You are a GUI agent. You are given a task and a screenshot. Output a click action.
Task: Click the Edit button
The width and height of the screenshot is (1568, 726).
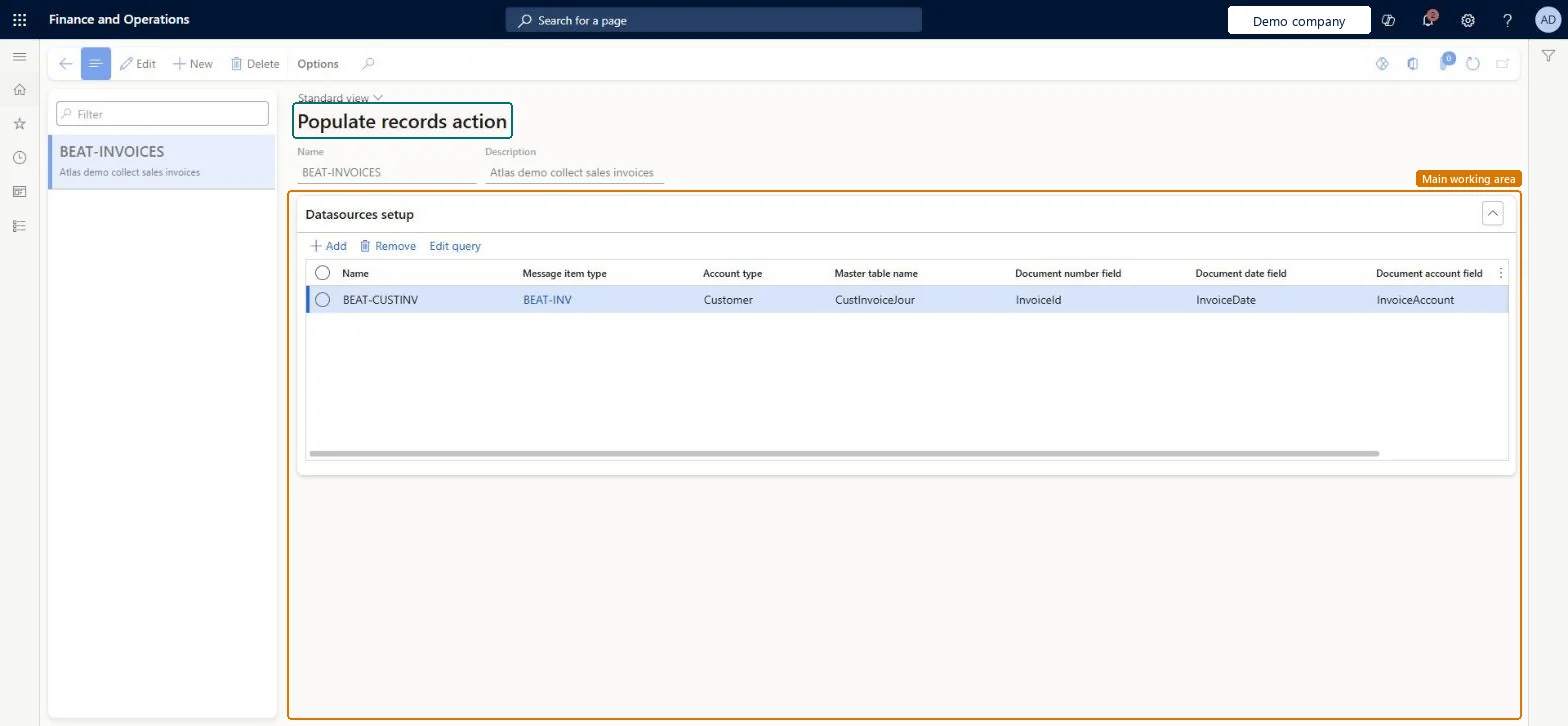coord(138,64)
